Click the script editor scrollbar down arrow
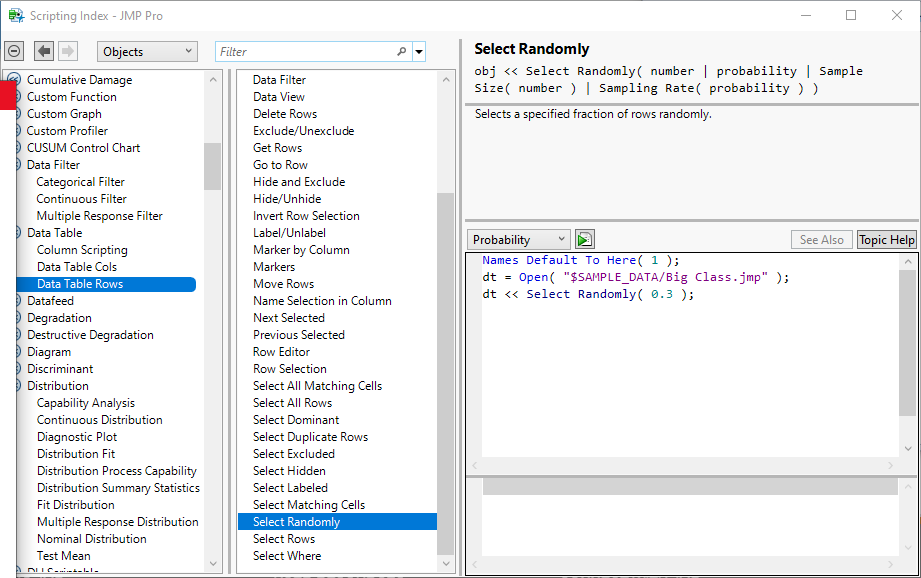Screen dimensions: 921x578 coord(907,449)
